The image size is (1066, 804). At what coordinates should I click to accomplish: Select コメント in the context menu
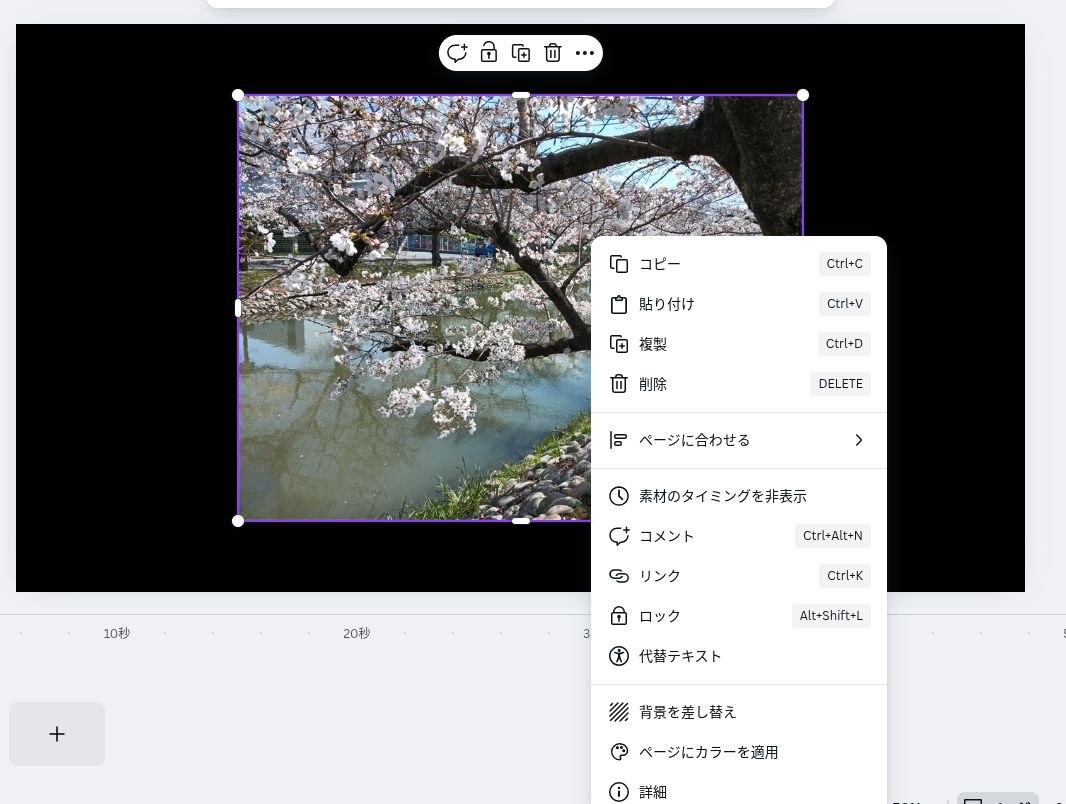tap(667, 536)
